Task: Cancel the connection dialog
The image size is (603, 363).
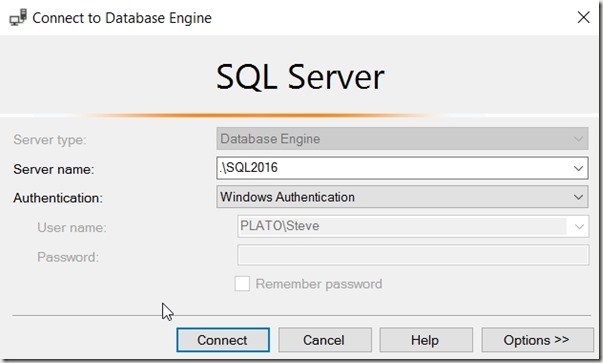Action: click(x=325, y=340)
